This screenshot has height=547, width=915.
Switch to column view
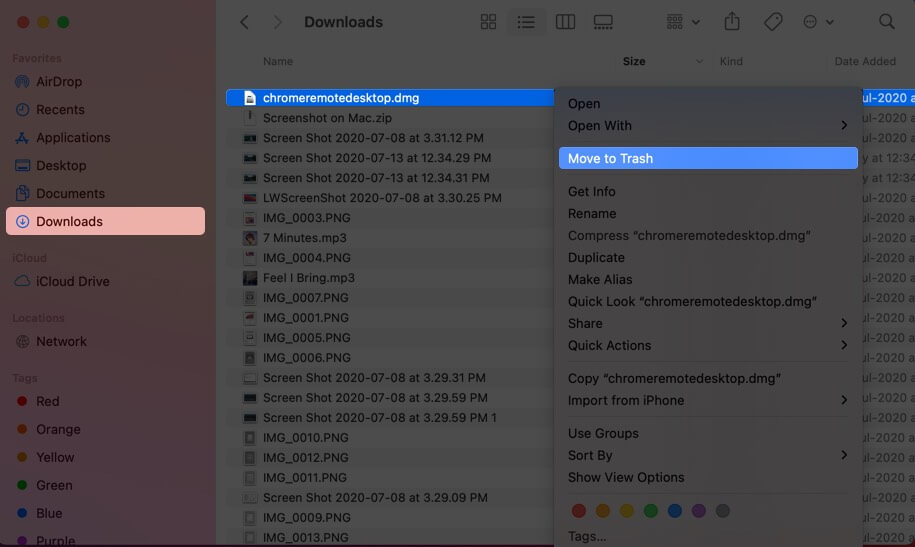click(565, 22)
